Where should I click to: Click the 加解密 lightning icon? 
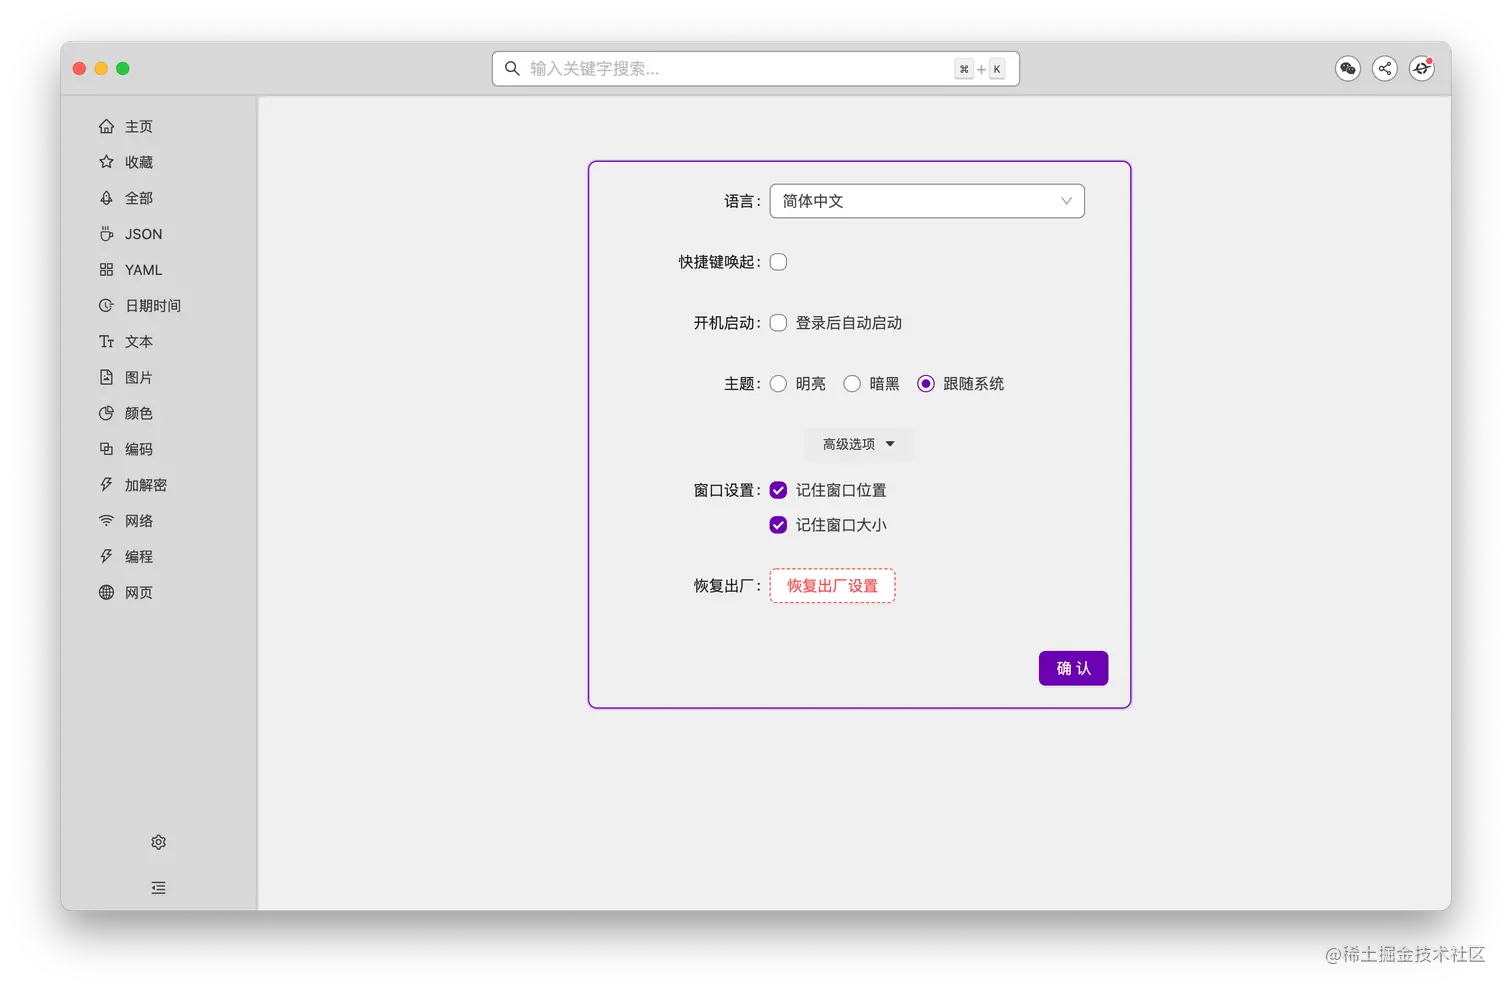click(106, 485)
